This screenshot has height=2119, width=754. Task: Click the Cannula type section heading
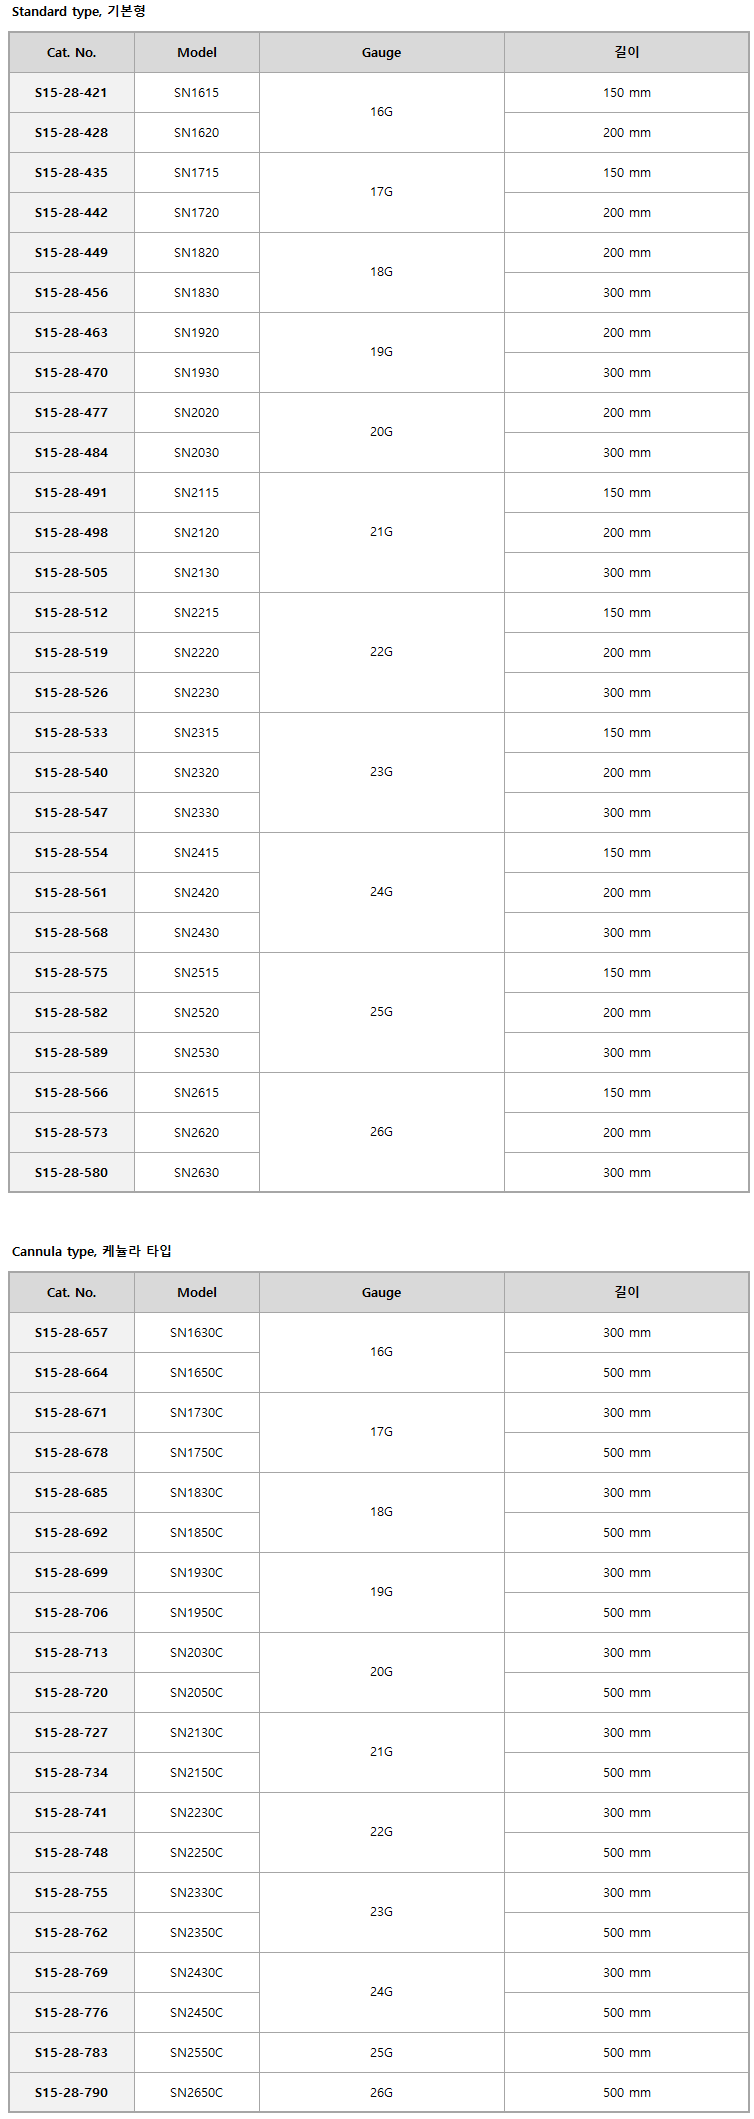click(x=92, y=1251)
